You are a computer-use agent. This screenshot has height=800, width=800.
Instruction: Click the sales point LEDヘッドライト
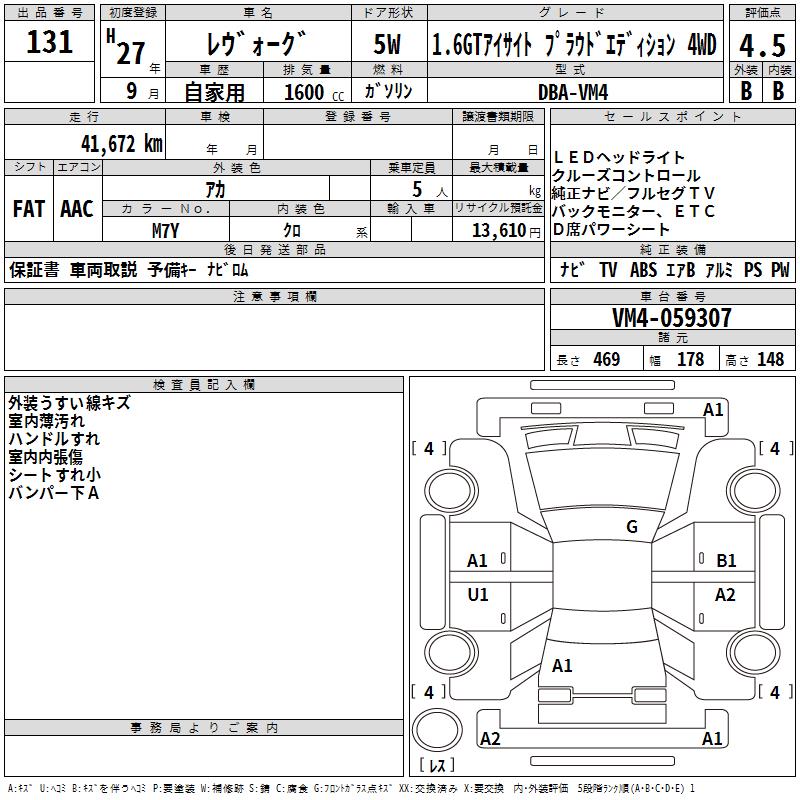pos(618,157)
